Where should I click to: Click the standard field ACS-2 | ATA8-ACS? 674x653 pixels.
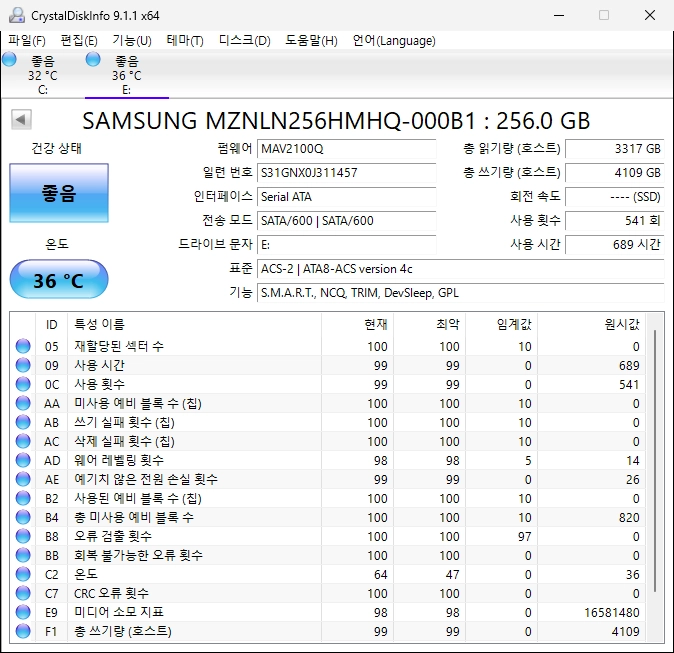click(461, 269)
